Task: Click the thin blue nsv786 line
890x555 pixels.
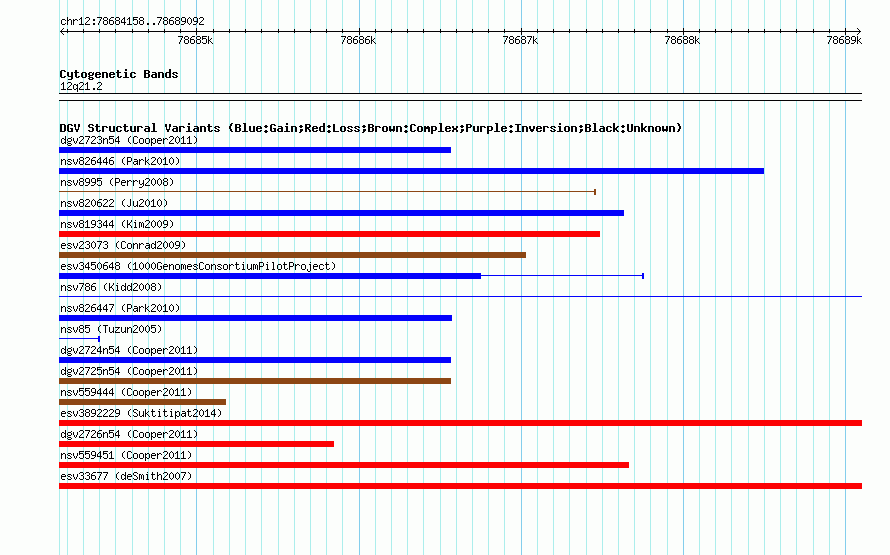Action: tap(460, 296)
